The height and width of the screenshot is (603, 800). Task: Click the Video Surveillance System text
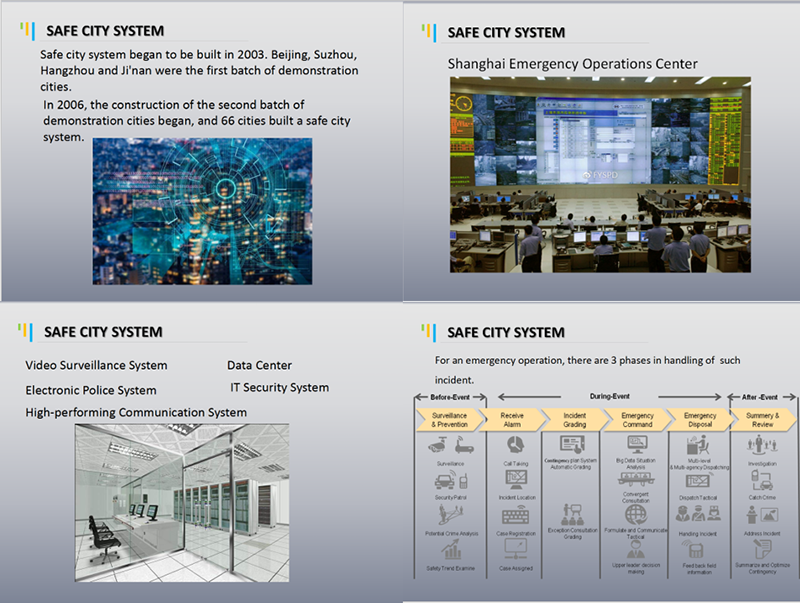pos(96,365)
